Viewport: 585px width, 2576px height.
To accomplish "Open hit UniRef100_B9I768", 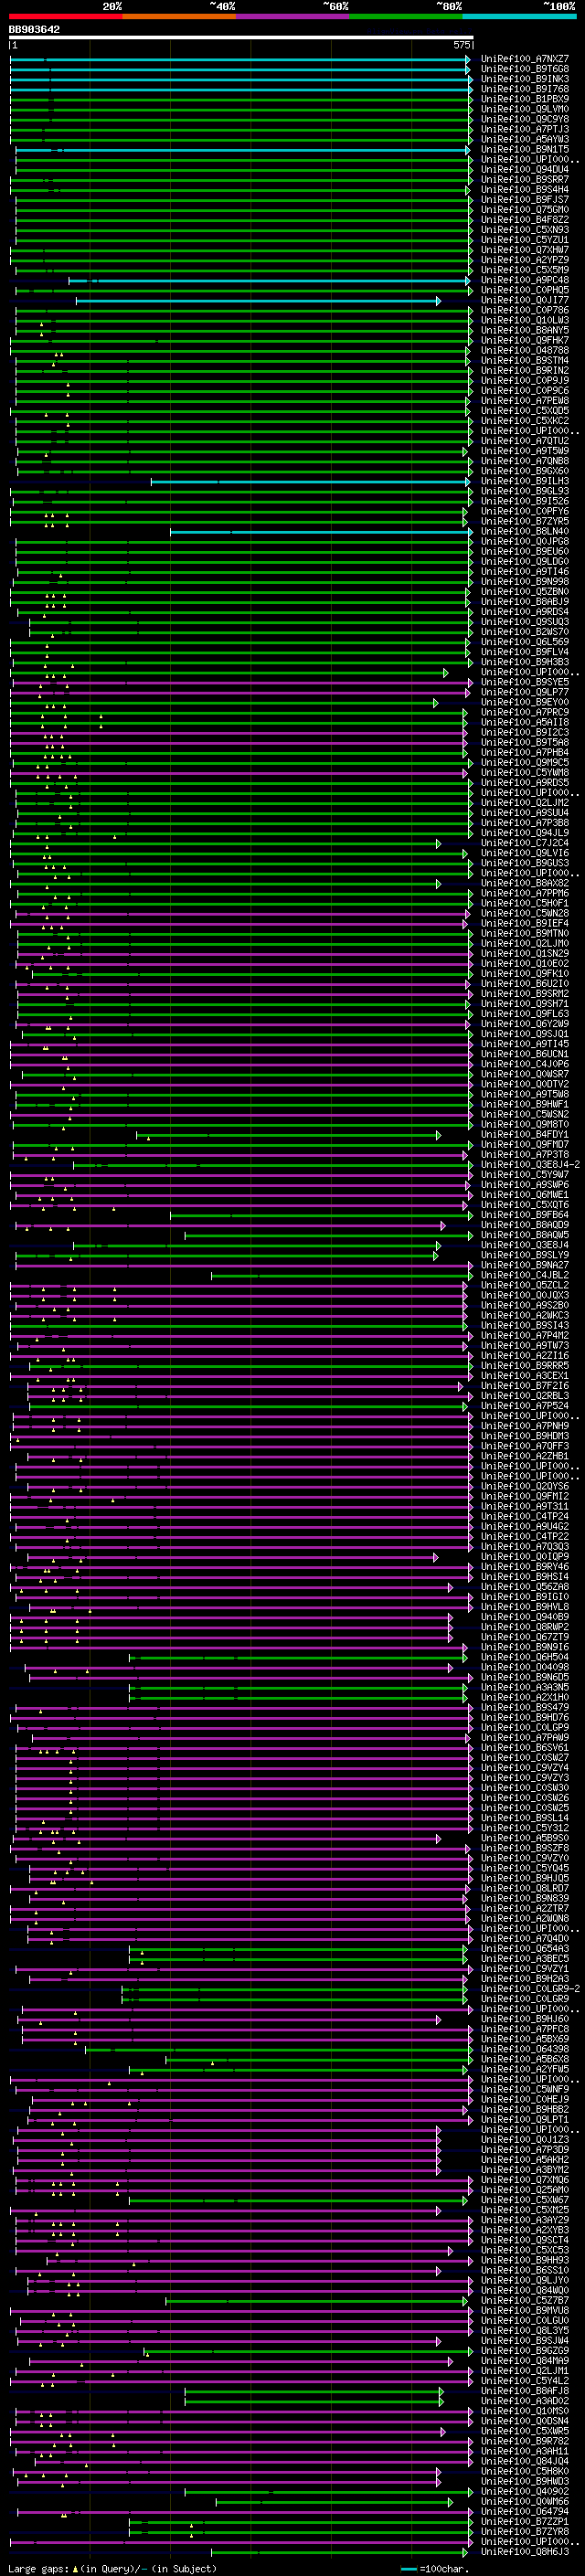I will point(525,89).
